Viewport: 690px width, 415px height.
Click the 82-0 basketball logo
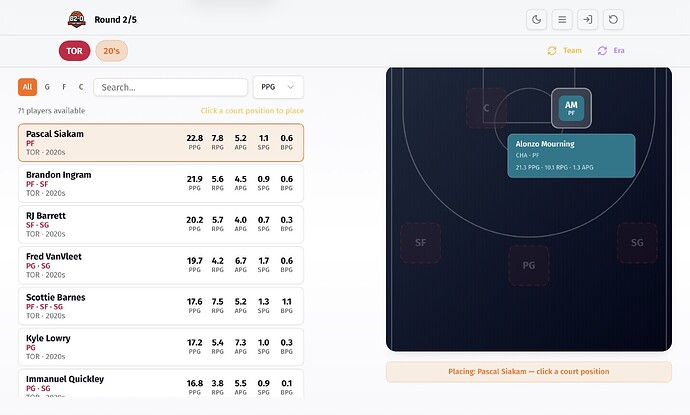pos(76,19)
